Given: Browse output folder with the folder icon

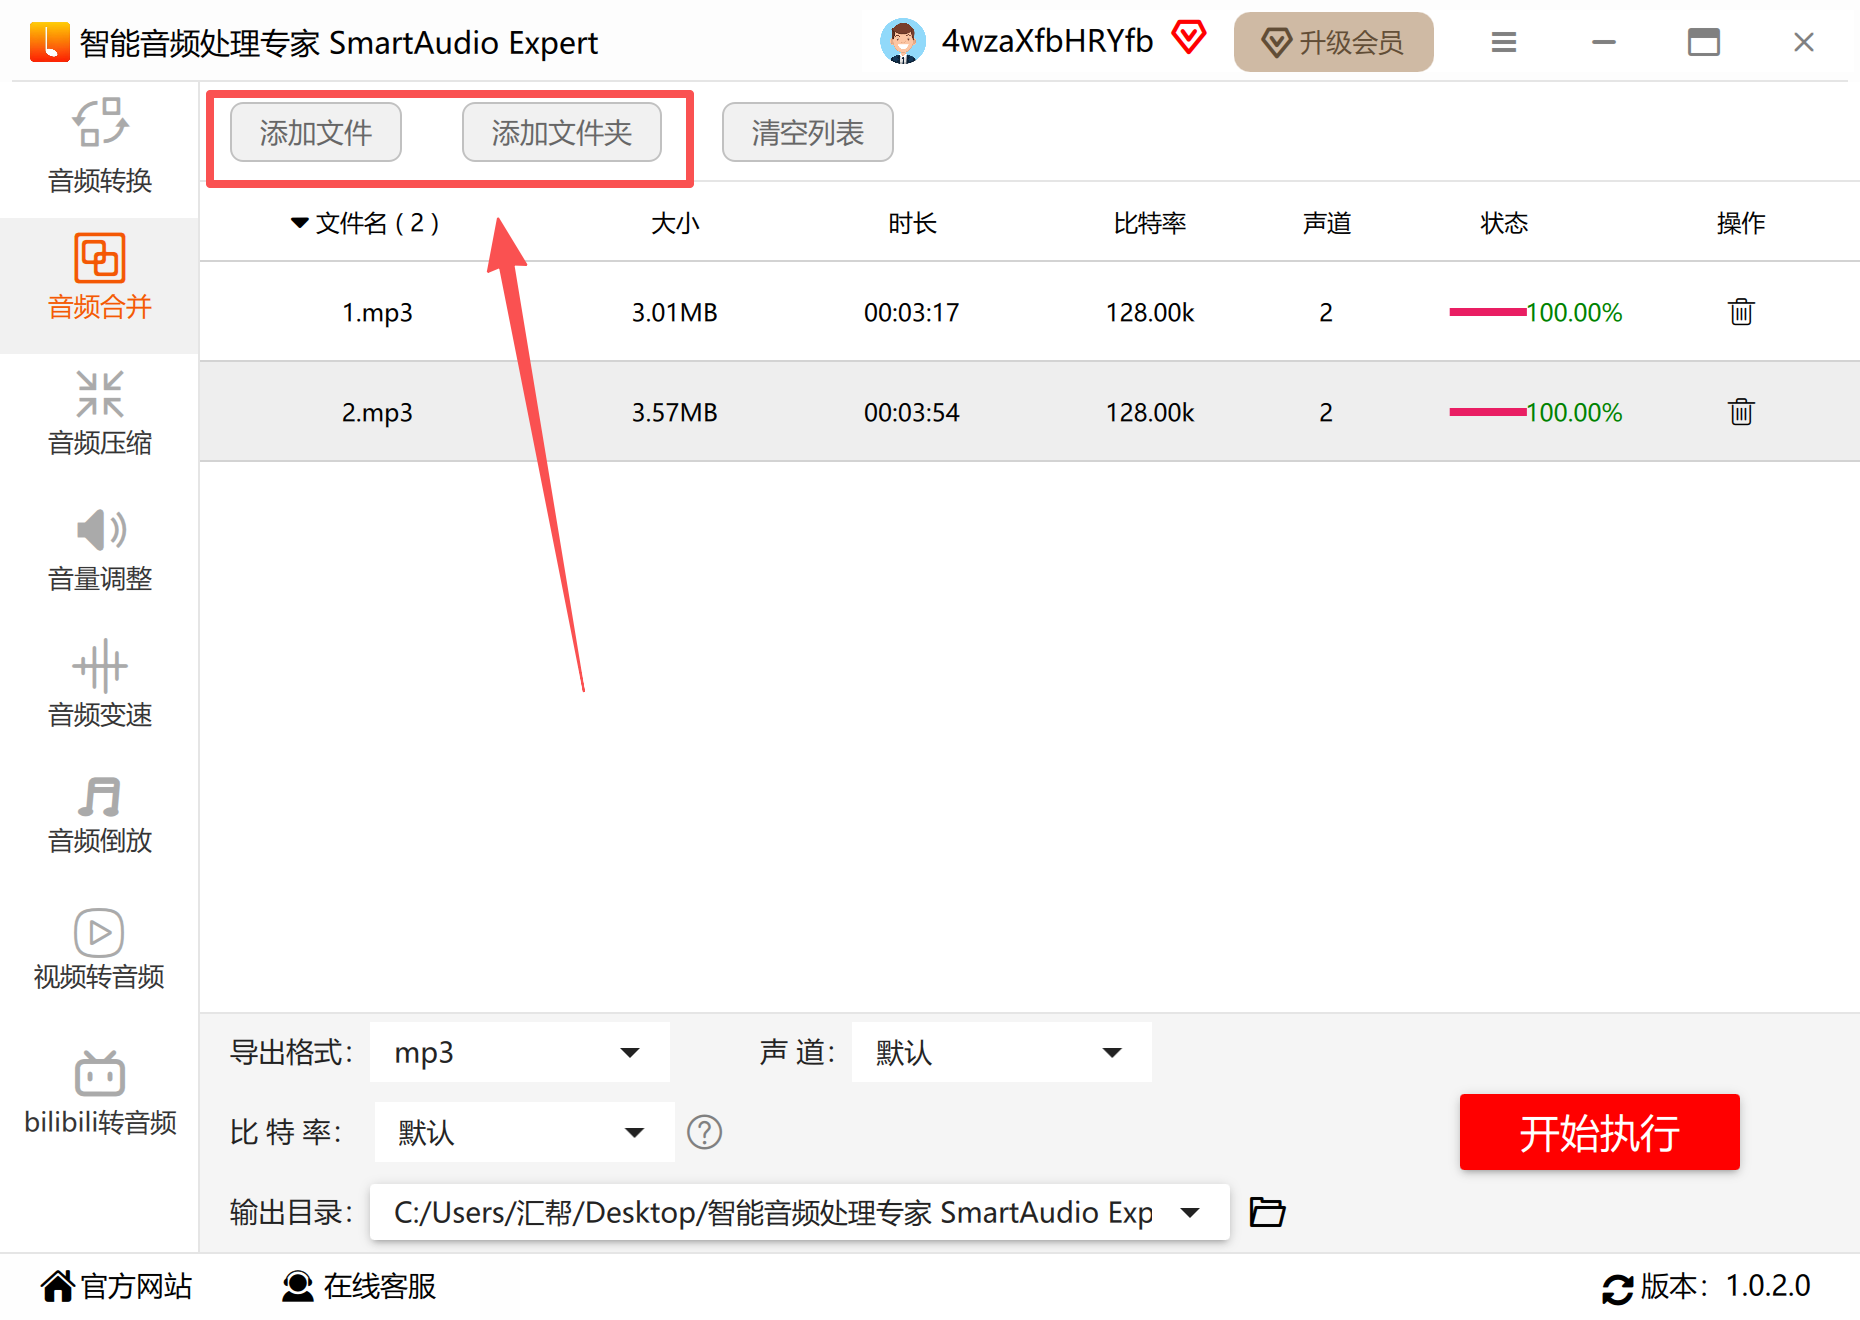Looking at the screenshot, I should [1267, 1212].
